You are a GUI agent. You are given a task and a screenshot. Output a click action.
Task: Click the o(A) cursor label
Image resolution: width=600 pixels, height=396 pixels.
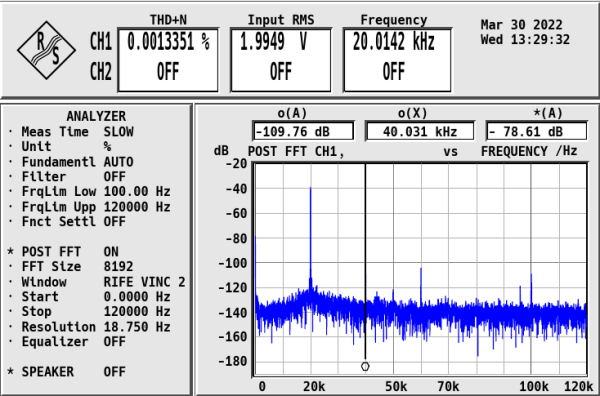coord(292,113)
